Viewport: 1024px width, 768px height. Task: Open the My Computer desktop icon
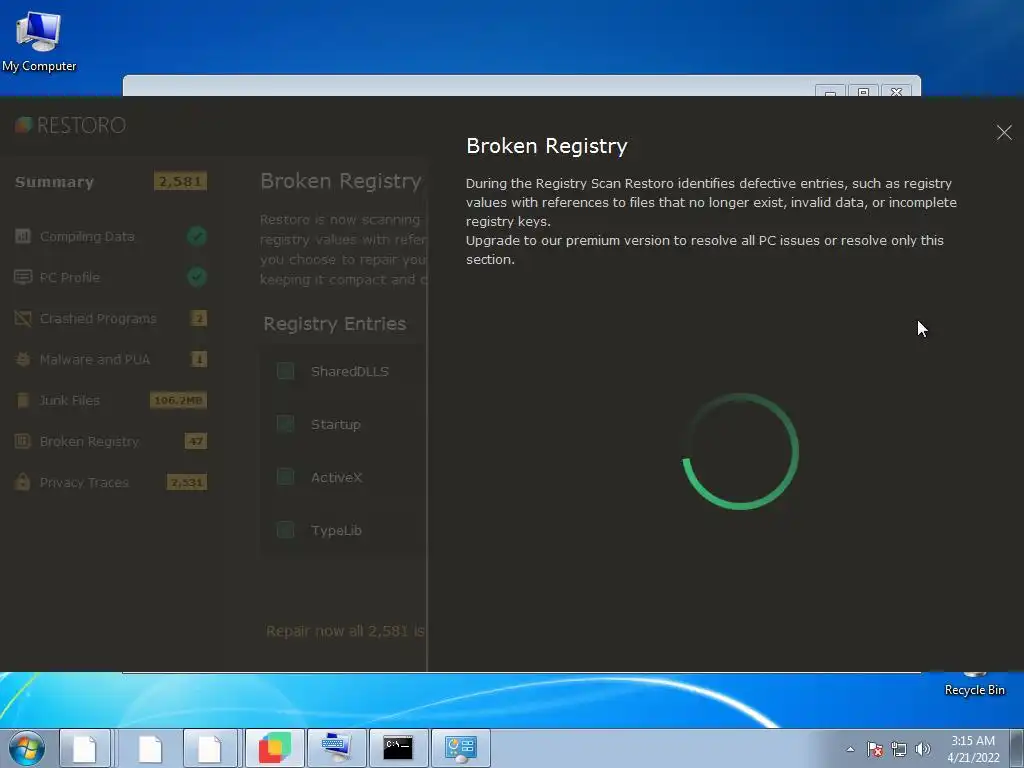[39, 40]
